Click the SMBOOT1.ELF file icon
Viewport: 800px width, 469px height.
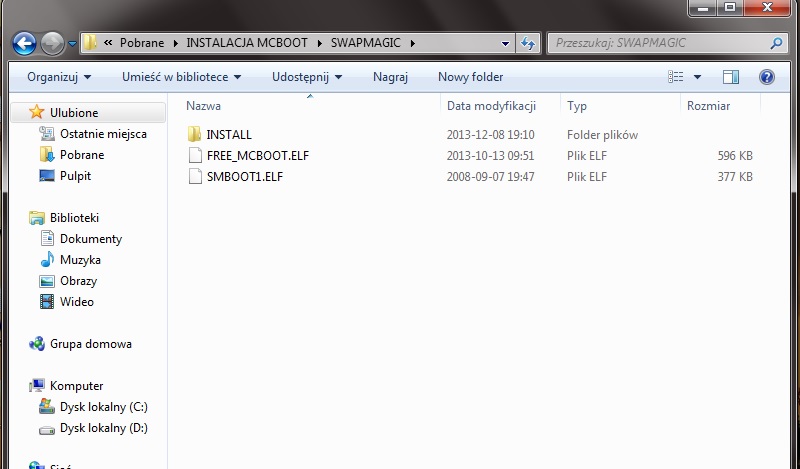click(x=195, y=177)
